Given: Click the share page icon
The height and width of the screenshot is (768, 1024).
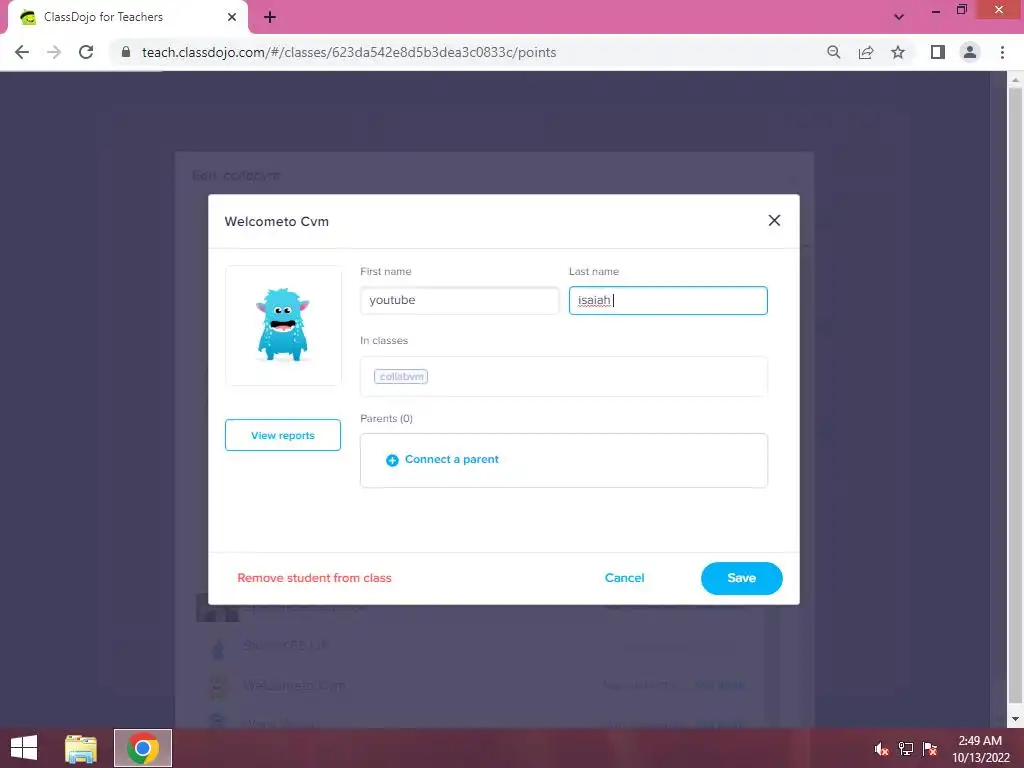Looking at the screenshot, I should point(866,52).
